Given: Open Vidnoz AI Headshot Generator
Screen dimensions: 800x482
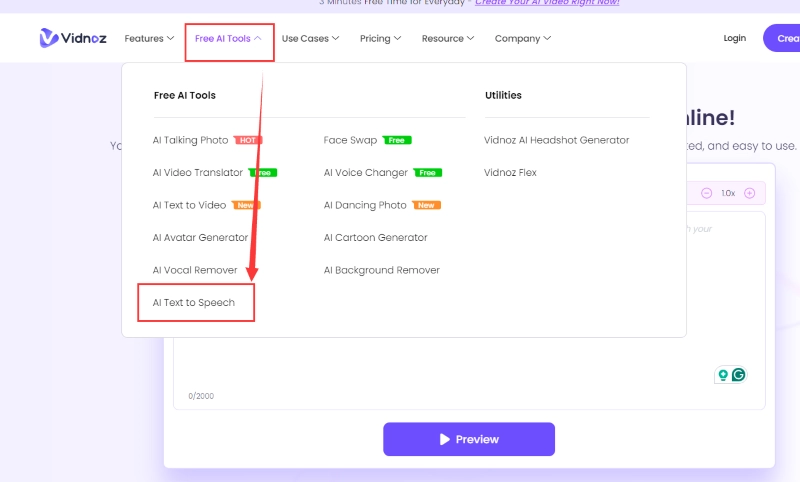Looking at the screenshot, I should [x=557, y=140].
